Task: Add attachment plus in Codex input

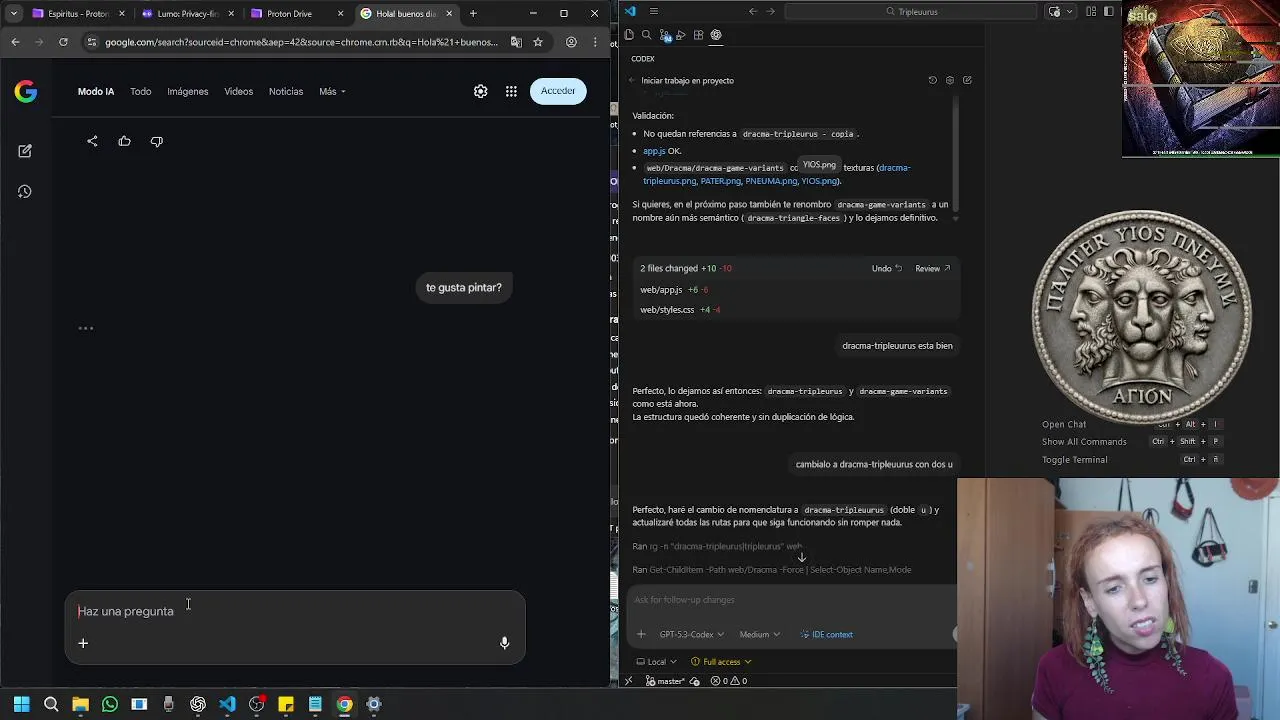Action: [x=641, y=634]
